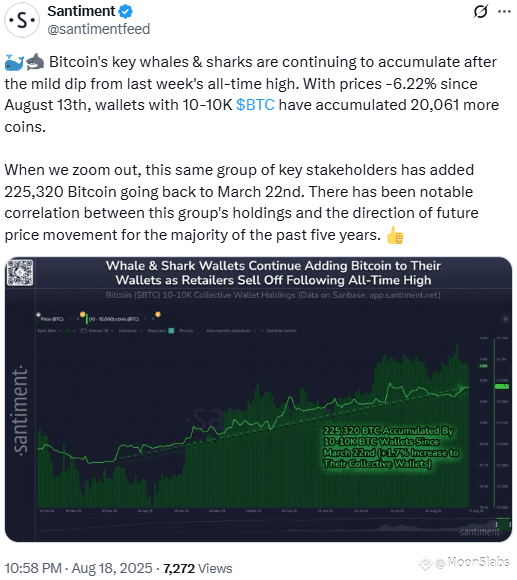
Task: Click the orange badge above the coins metric
Action: (x=82, y=315)
